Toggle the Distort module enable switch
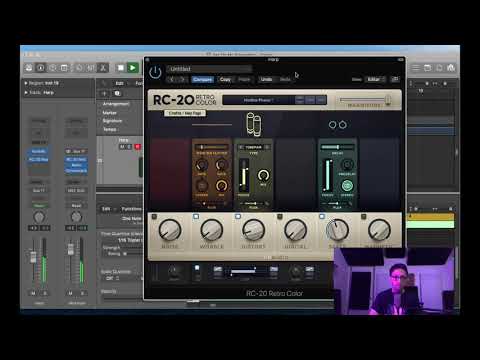Screen dimensions: 480x360 coord(238,217)
